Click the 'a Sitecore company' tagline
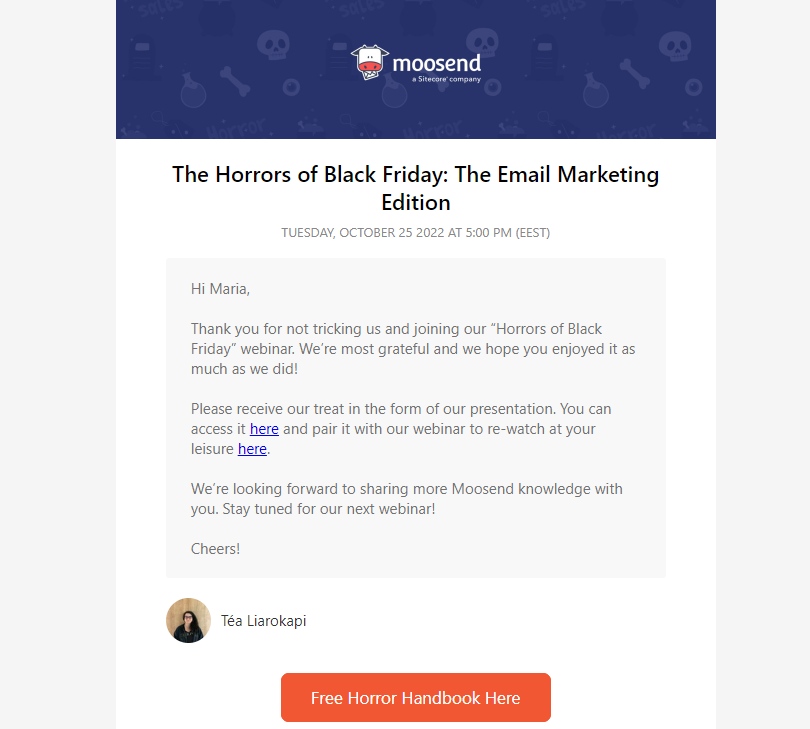Viewport: 810px width, 729px height. click(446, 79)
